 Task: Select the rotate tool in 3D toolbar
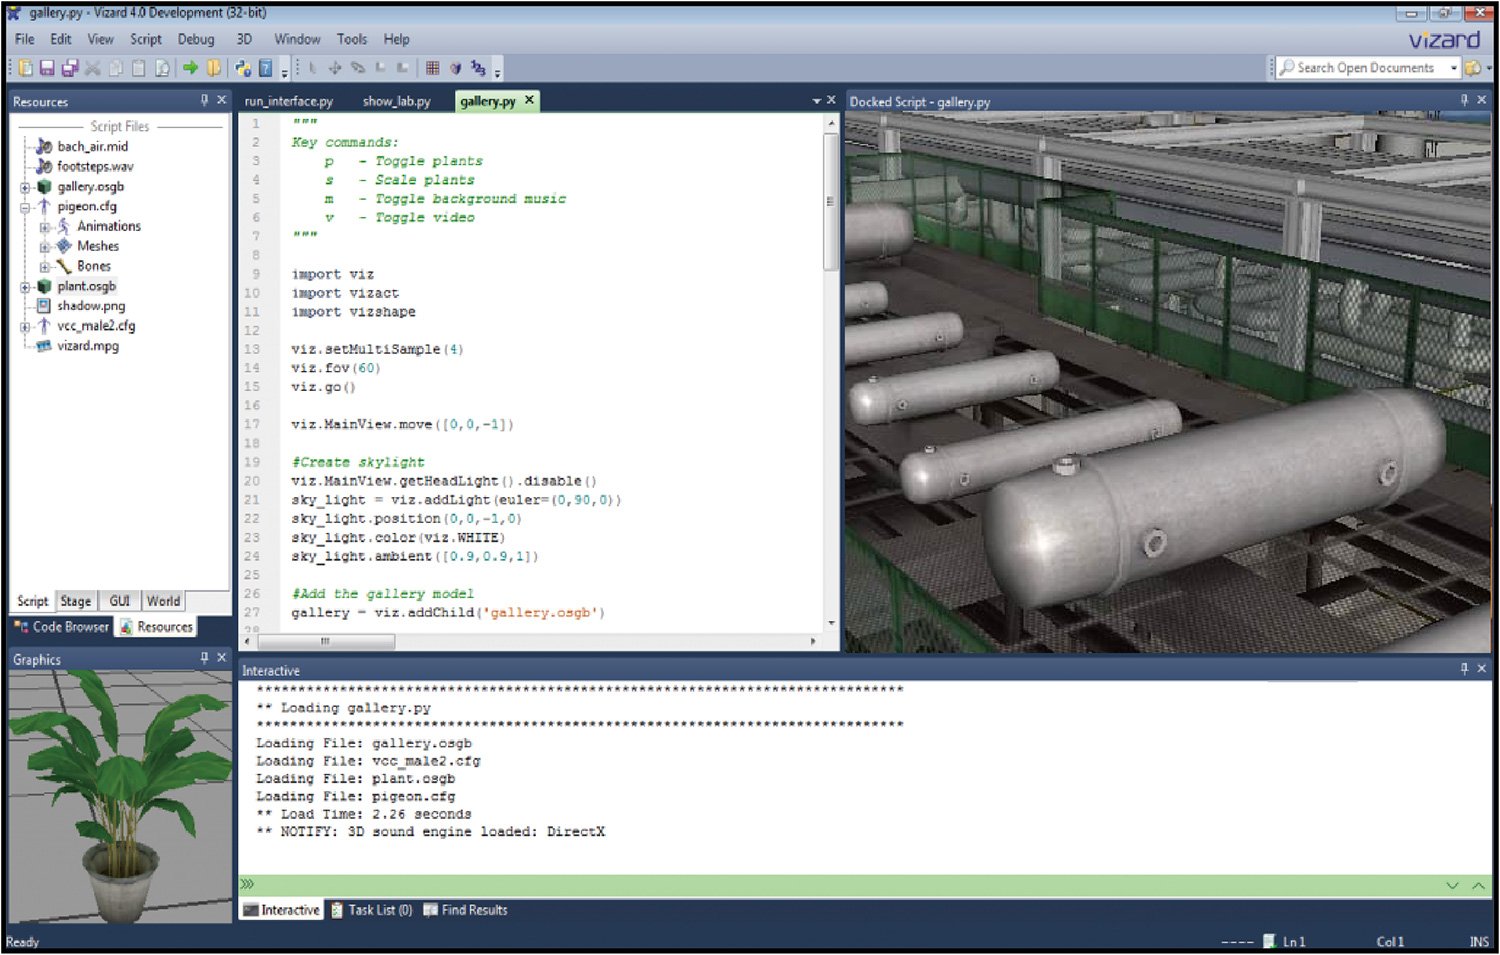(x=358, y=68)
